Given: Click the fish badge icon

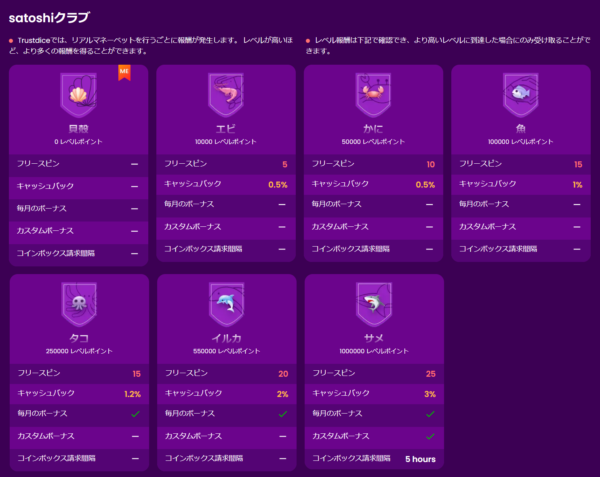Looking at the screenshot, I should point(520,95).
